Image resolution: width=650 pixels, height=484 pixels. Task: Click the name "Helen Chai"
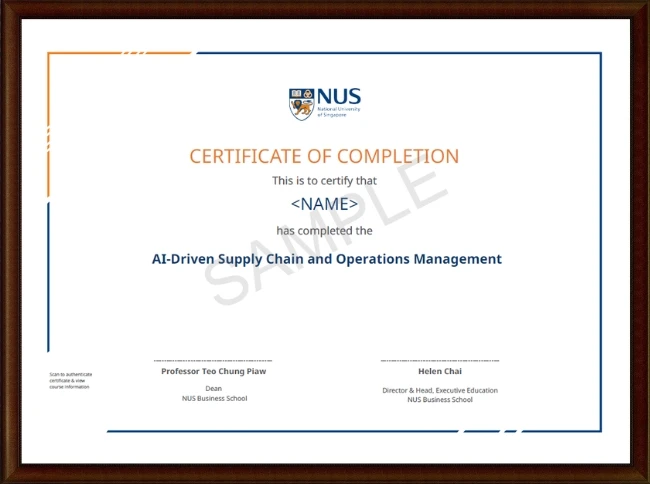coord(440,371)
